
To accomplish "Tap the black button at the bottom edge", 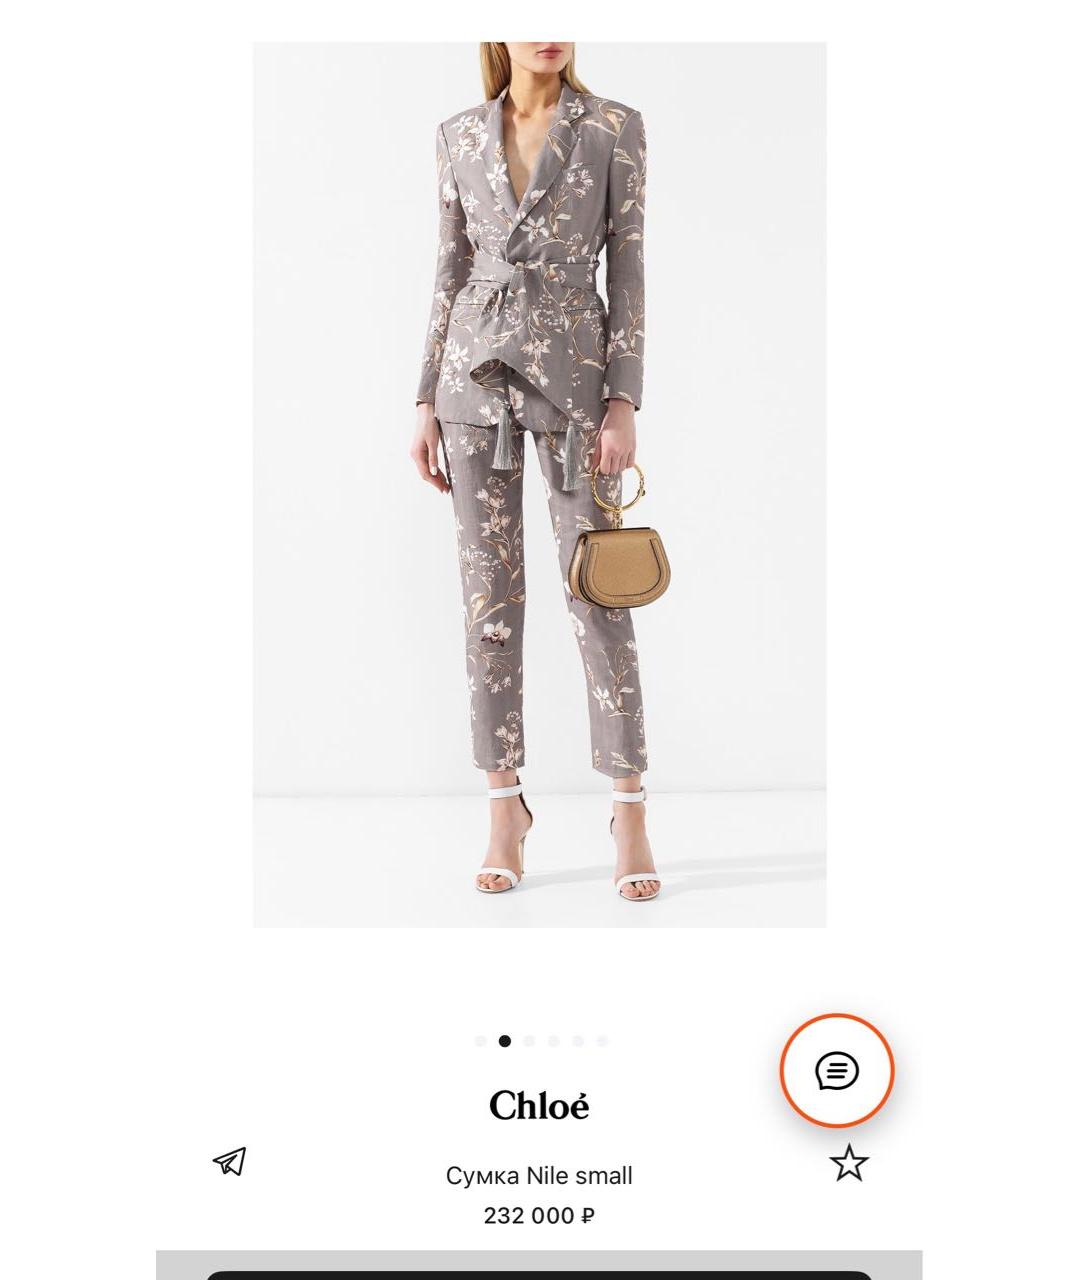I will point(539,1275).
